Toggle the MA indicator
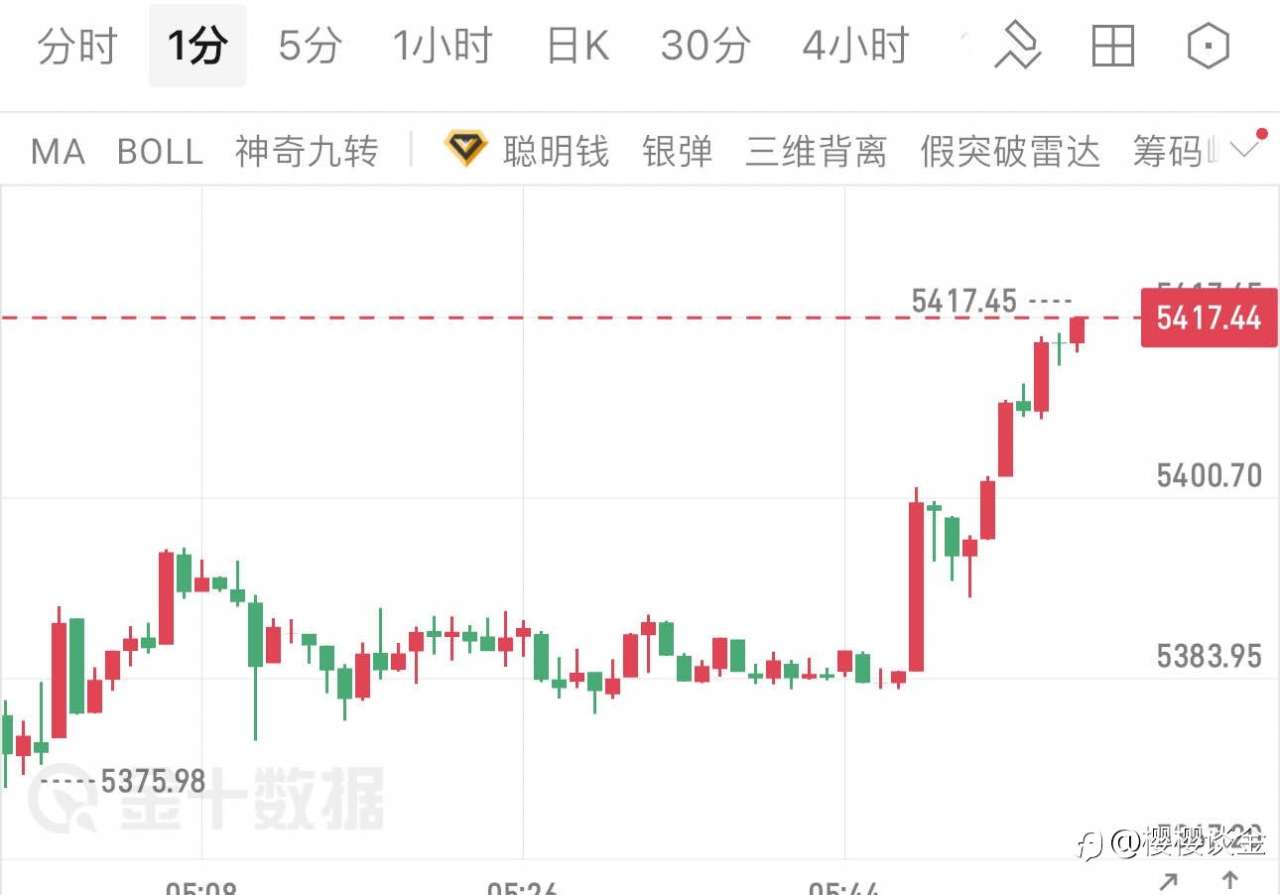Viewport: 1280px width, 895px height. [57, 152]
